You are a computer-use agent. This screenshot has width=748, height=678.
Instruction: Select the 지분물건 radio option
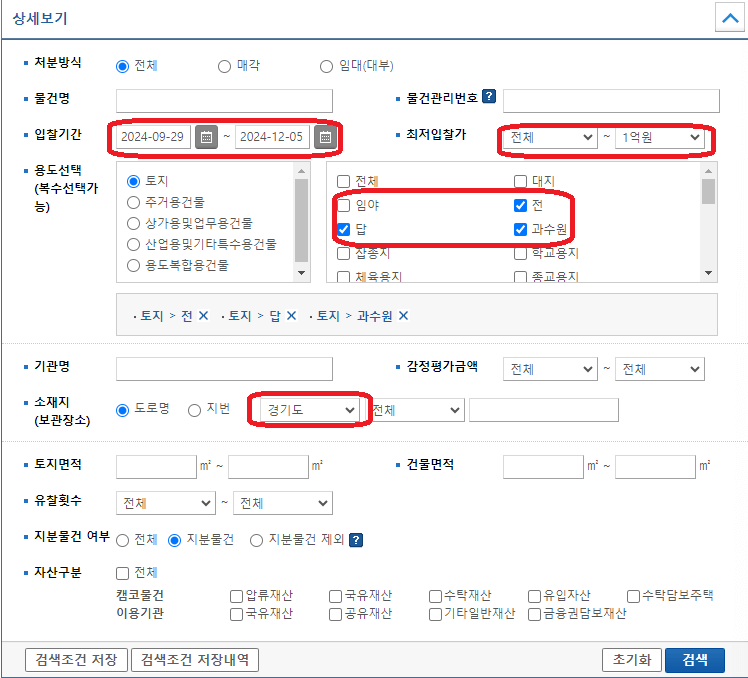pyautogui.click(x=175, y=540)
